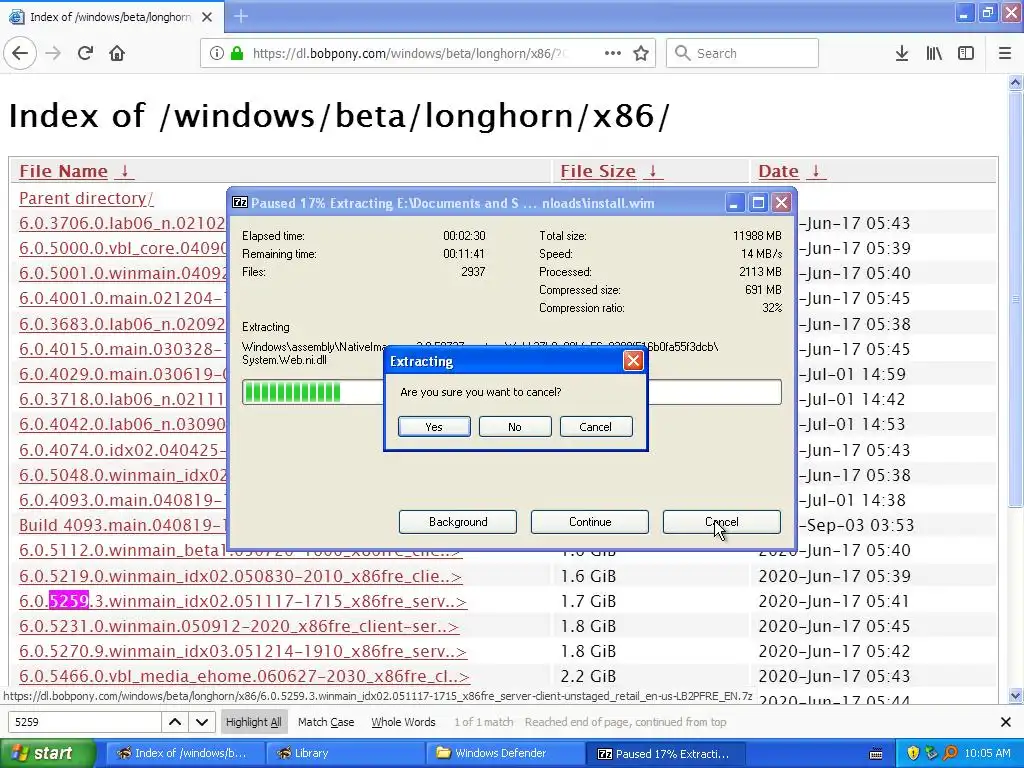Open the Parent directory link
Image resolution: width=1024 pixels, height=768 pixels.
coord(86,198)
